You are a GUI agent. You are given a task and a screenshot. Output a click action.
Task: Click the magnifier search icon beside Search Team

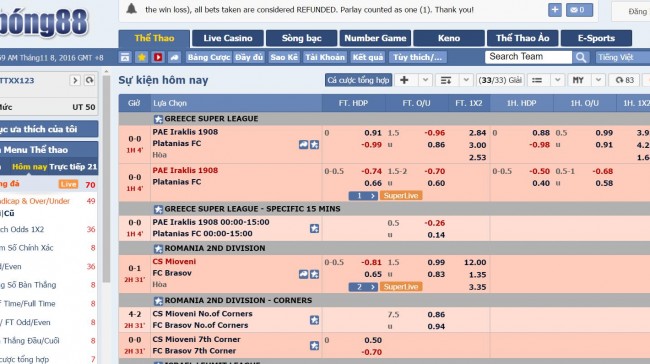tap(581, 57)
